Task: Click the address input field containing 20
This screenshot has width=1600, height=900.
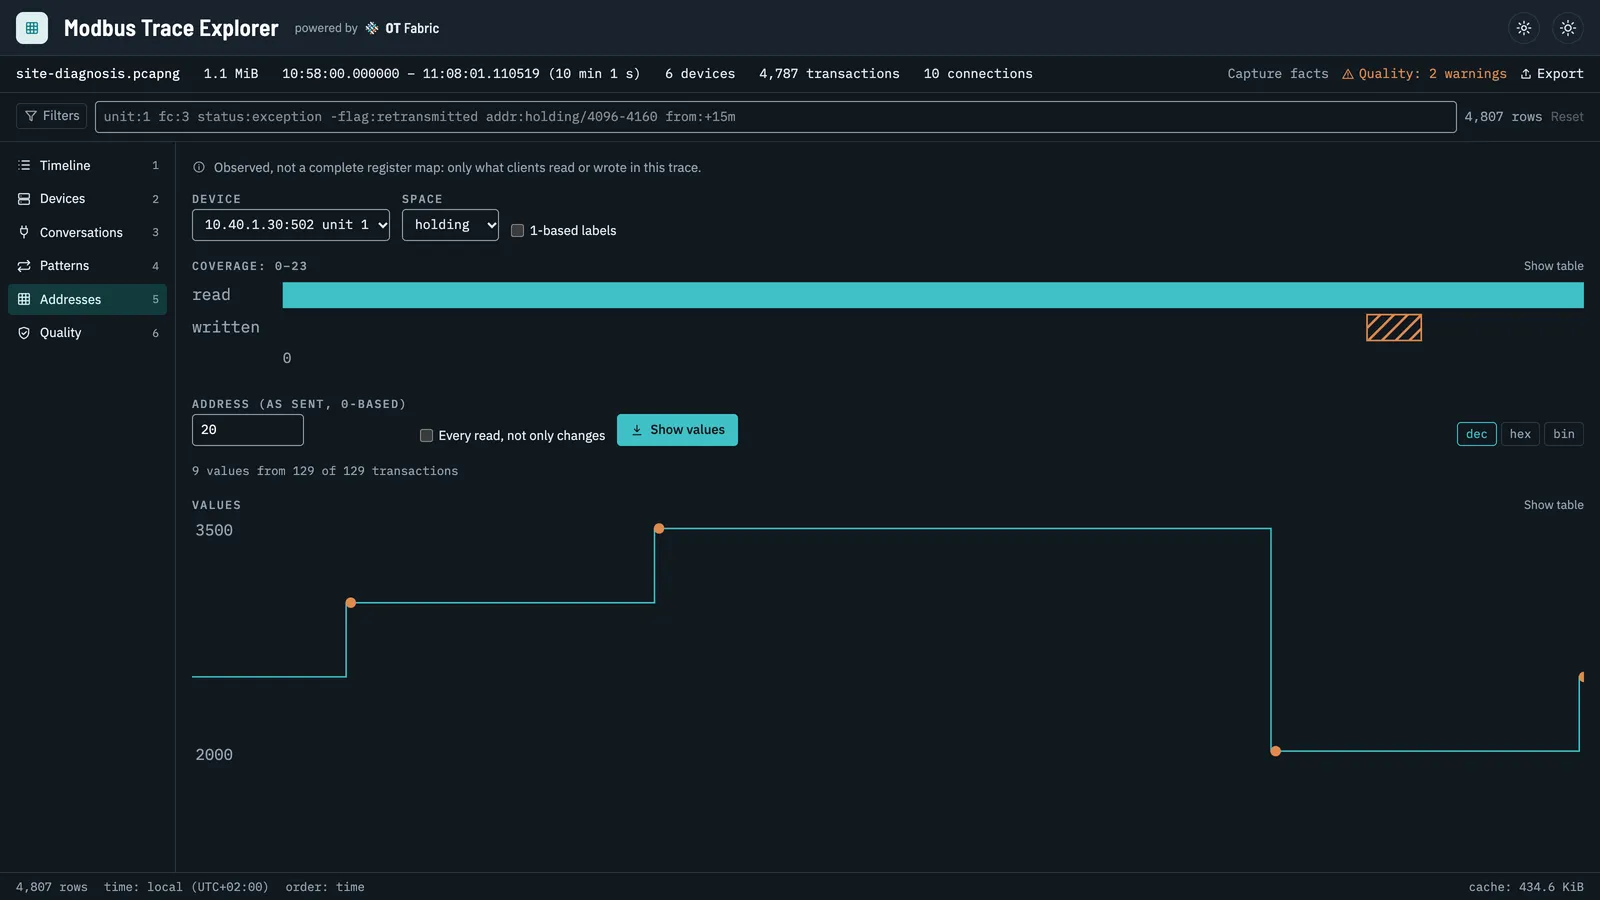Action: [x=248, y=430]
